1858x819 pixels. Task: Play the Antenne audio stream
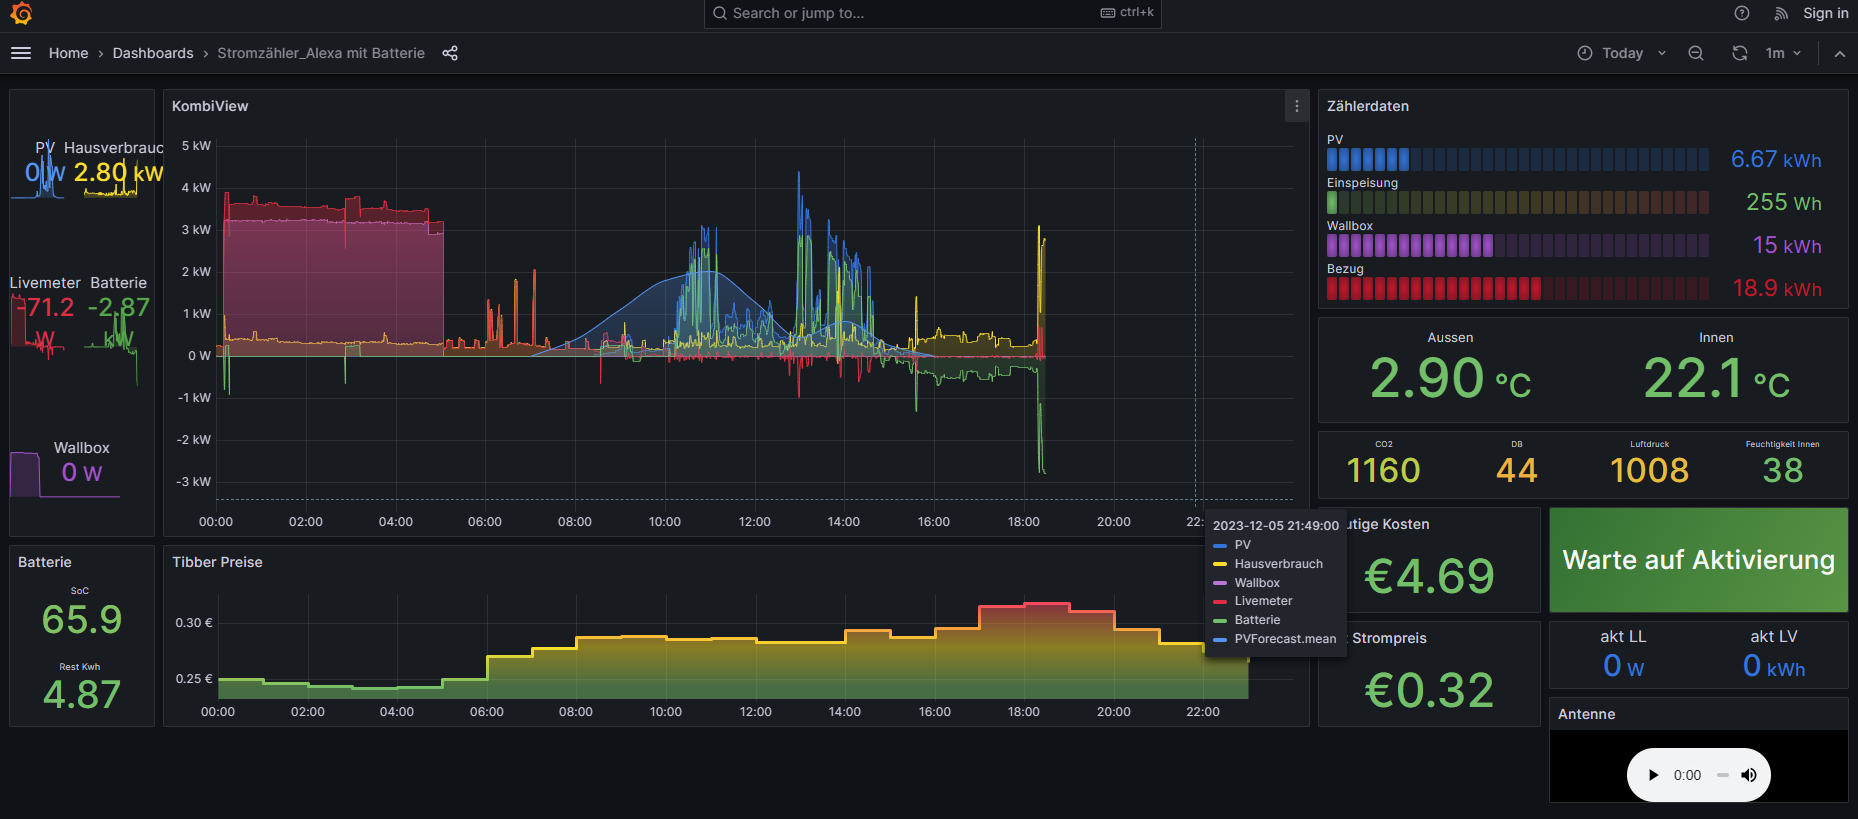click(x=1654, y=775)
